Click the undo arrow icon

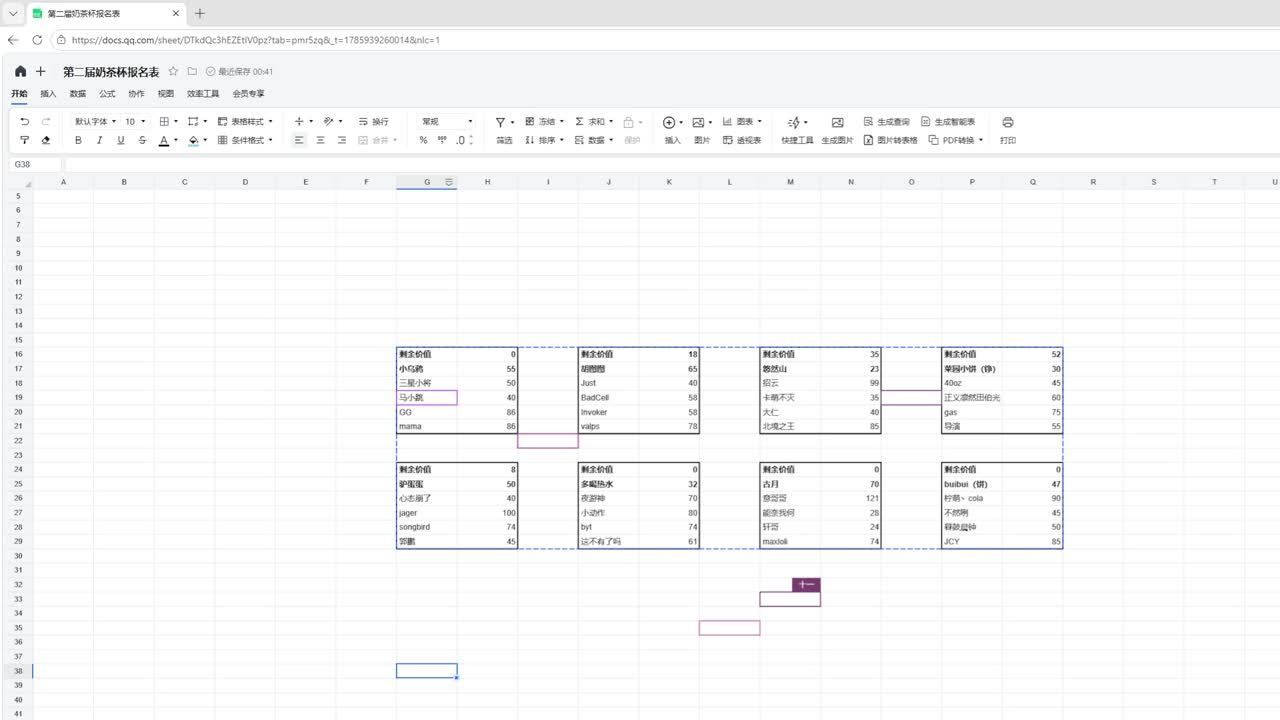(25, 122)
